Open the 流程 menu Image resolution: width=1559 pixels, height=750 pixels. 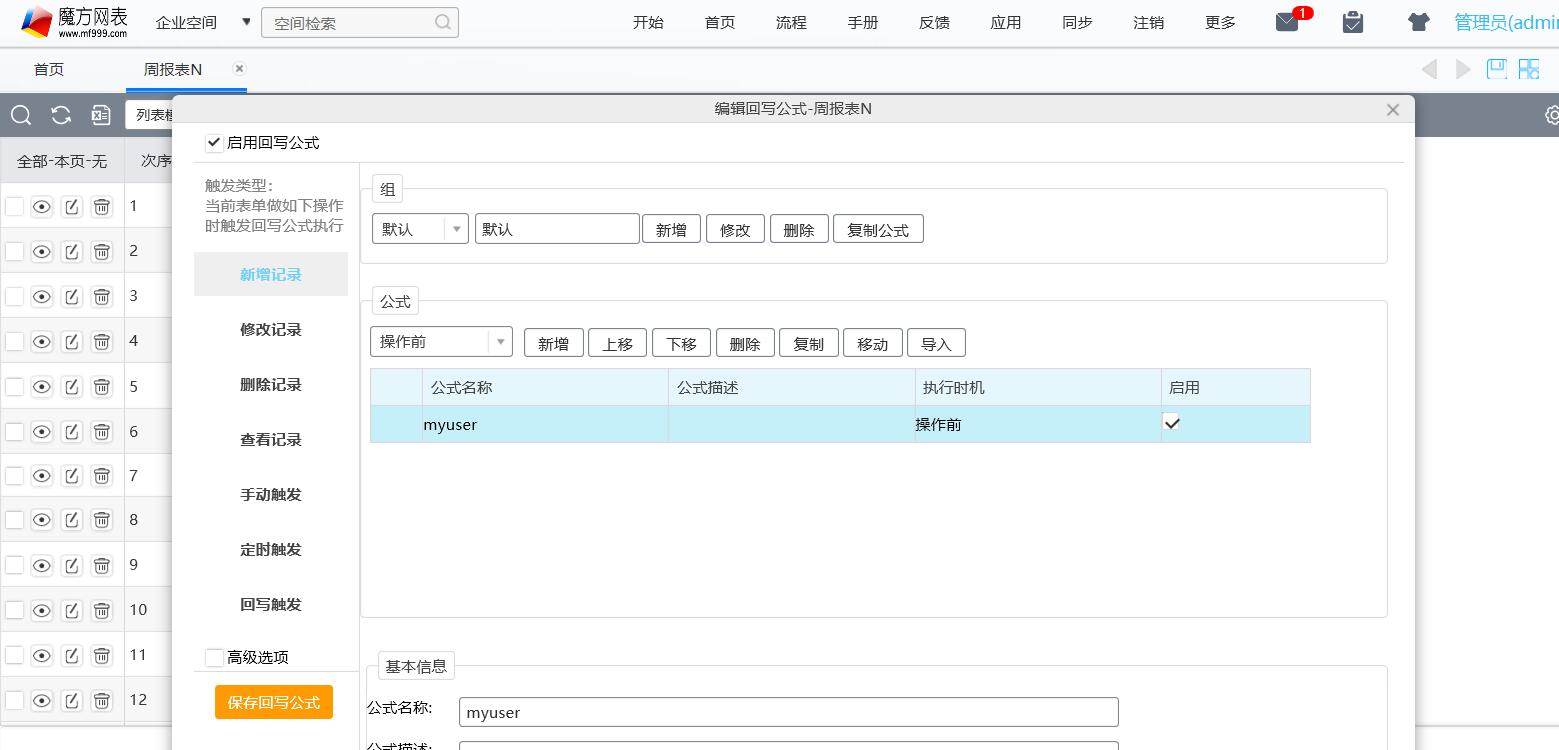(791, 22)
